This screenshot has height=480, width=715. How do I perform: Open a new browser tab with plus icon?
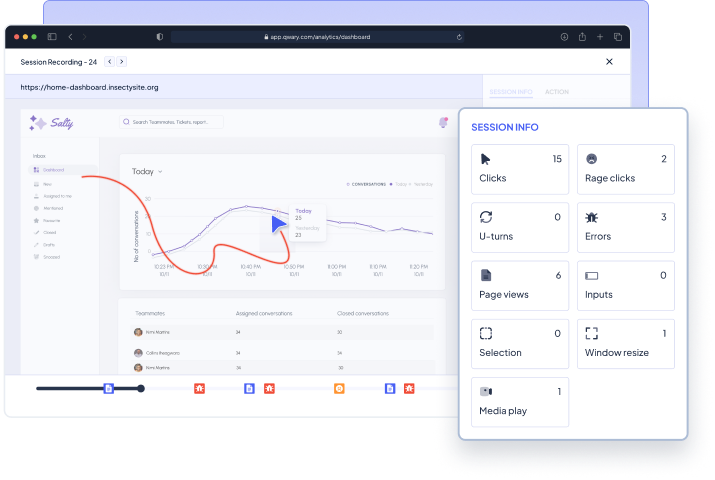(x=600, y=36)
